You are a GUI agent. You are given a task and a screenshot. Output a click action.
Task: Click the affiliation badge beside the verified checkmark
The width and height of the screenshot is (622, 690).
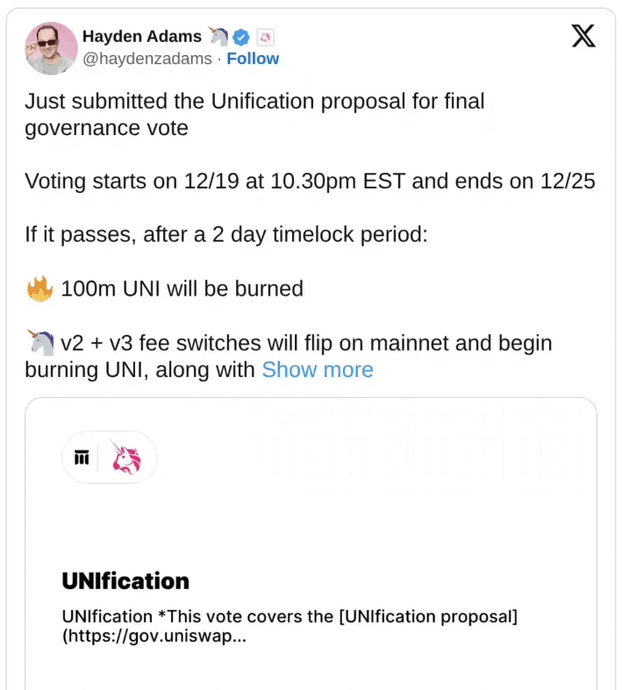pos(265,37)
